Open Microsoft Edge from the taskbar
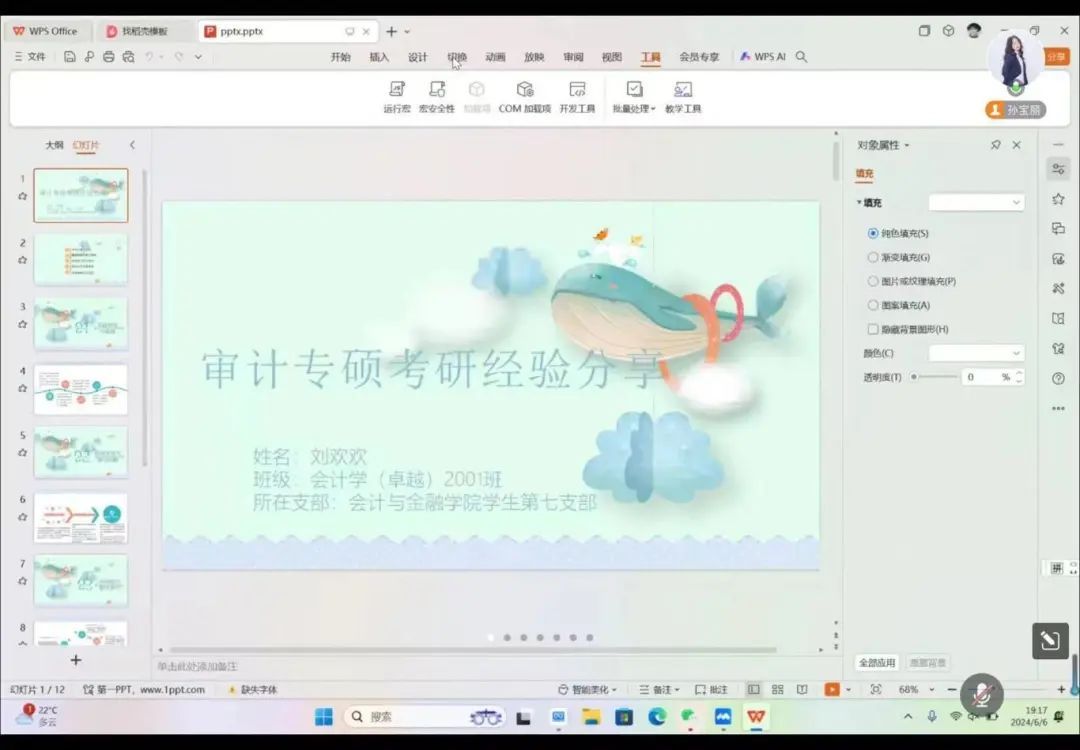 click(x=657, y=717)
